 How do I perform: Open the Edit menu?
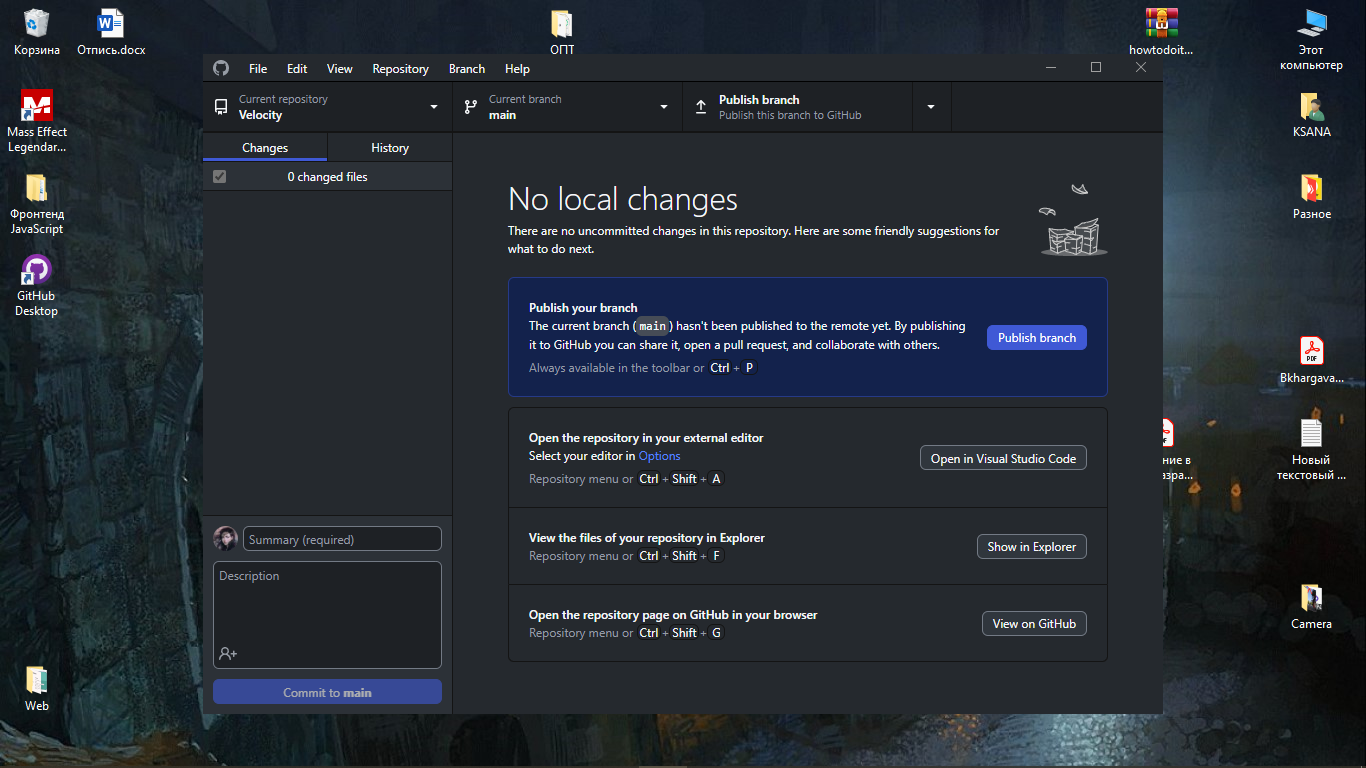tap(297, 69)
